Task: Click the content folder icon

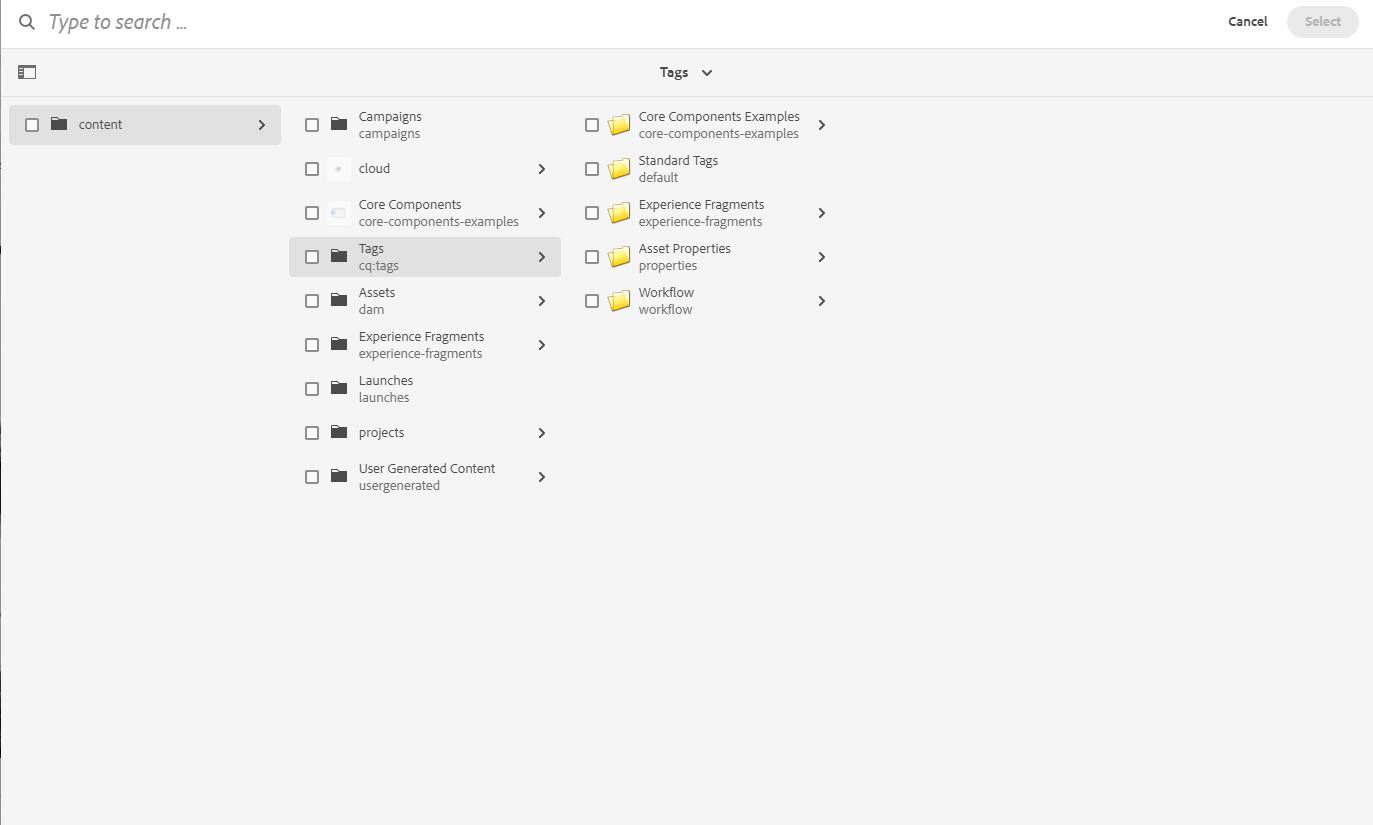Action: pos(59,125)
